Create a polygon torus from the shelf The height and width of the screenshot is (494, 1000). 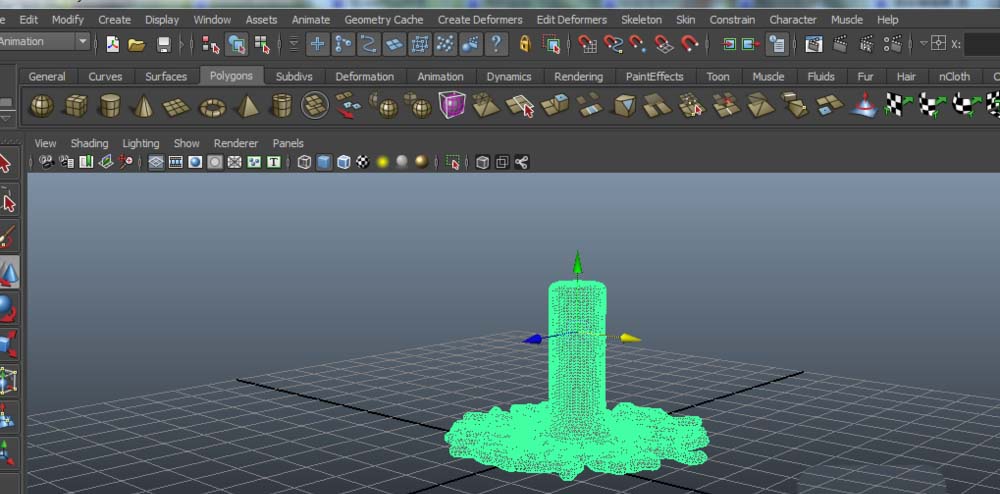(212, 106)
